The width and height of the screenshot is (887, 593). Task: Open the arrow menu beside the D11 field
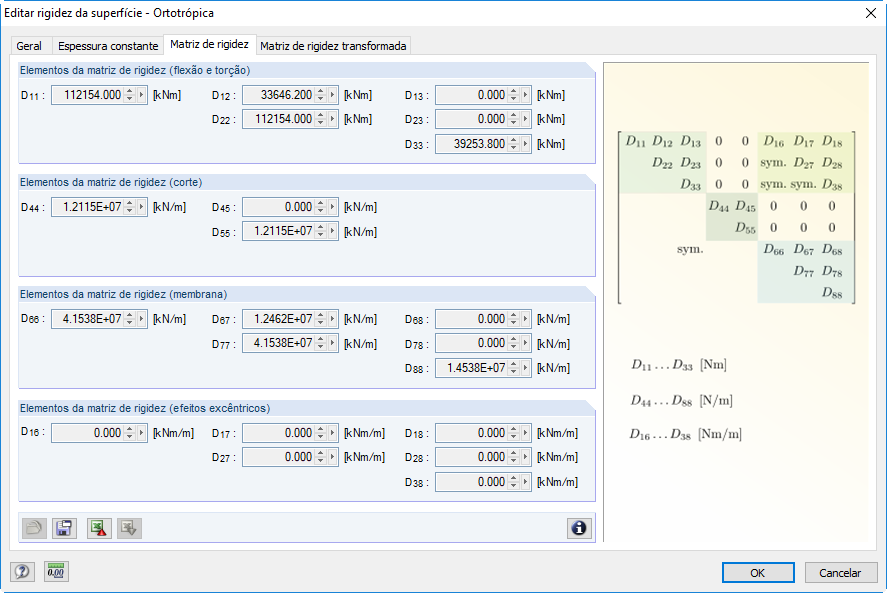(141, 95)
